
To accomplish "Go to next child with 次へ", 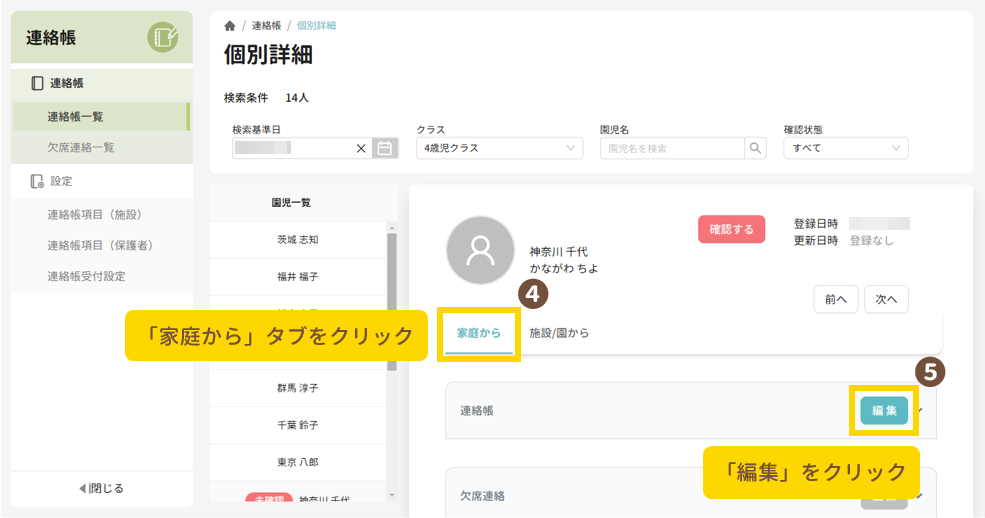I will point(886,298).
